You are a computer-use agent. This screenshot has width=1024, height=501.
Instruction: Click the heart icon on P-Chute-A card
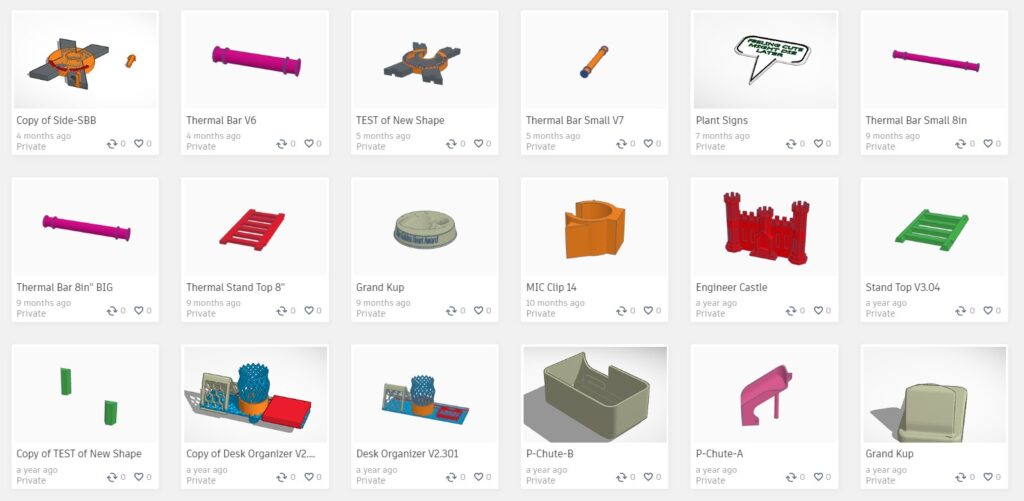pyautogui.click(x=818, y=477)
